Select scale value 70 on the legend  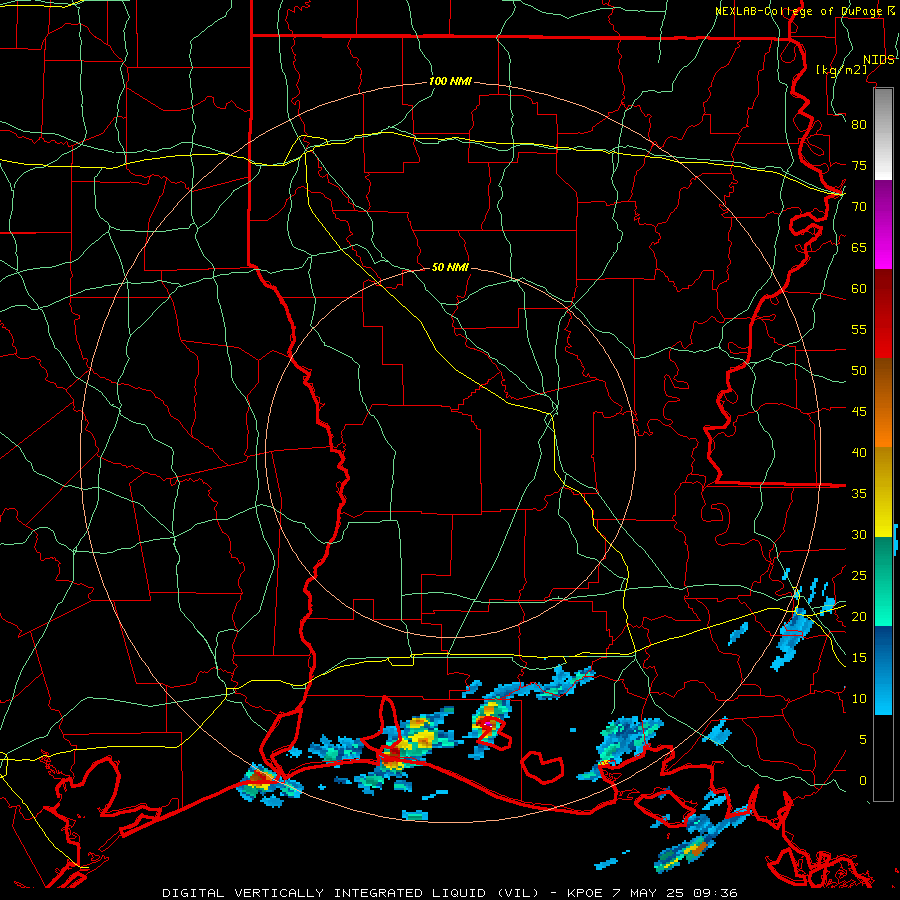coord(859,207)
